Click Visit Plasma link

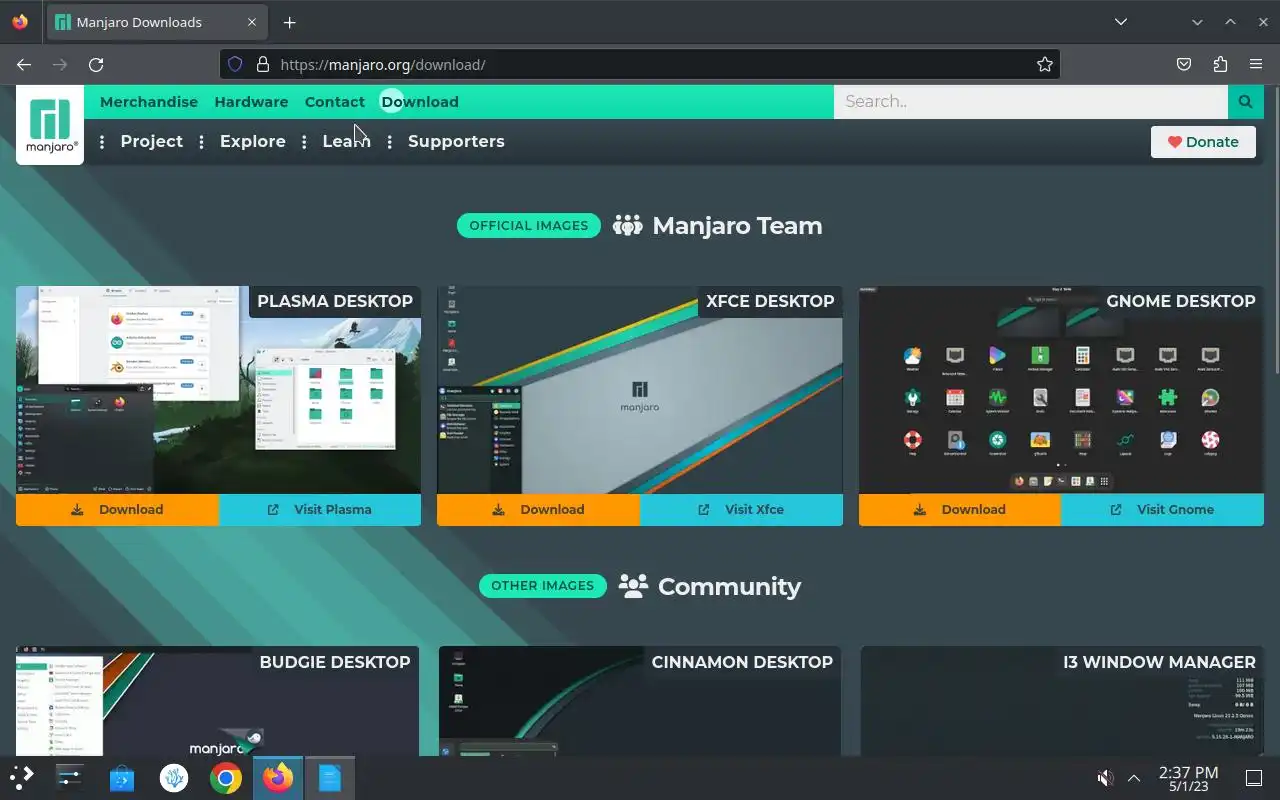tap(320, 509)
